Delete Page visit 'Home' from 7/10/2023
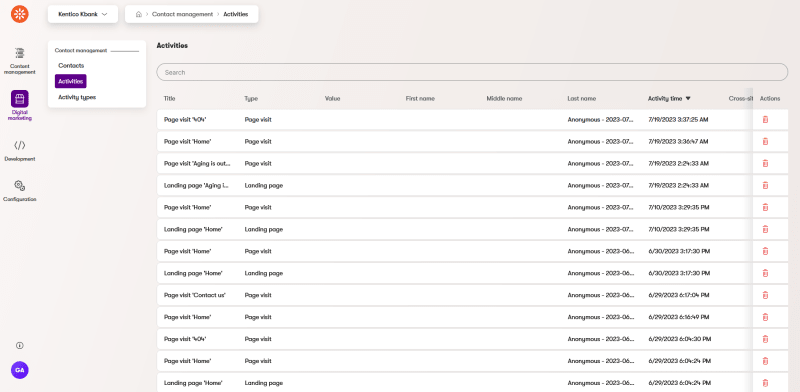 point(765,207)
